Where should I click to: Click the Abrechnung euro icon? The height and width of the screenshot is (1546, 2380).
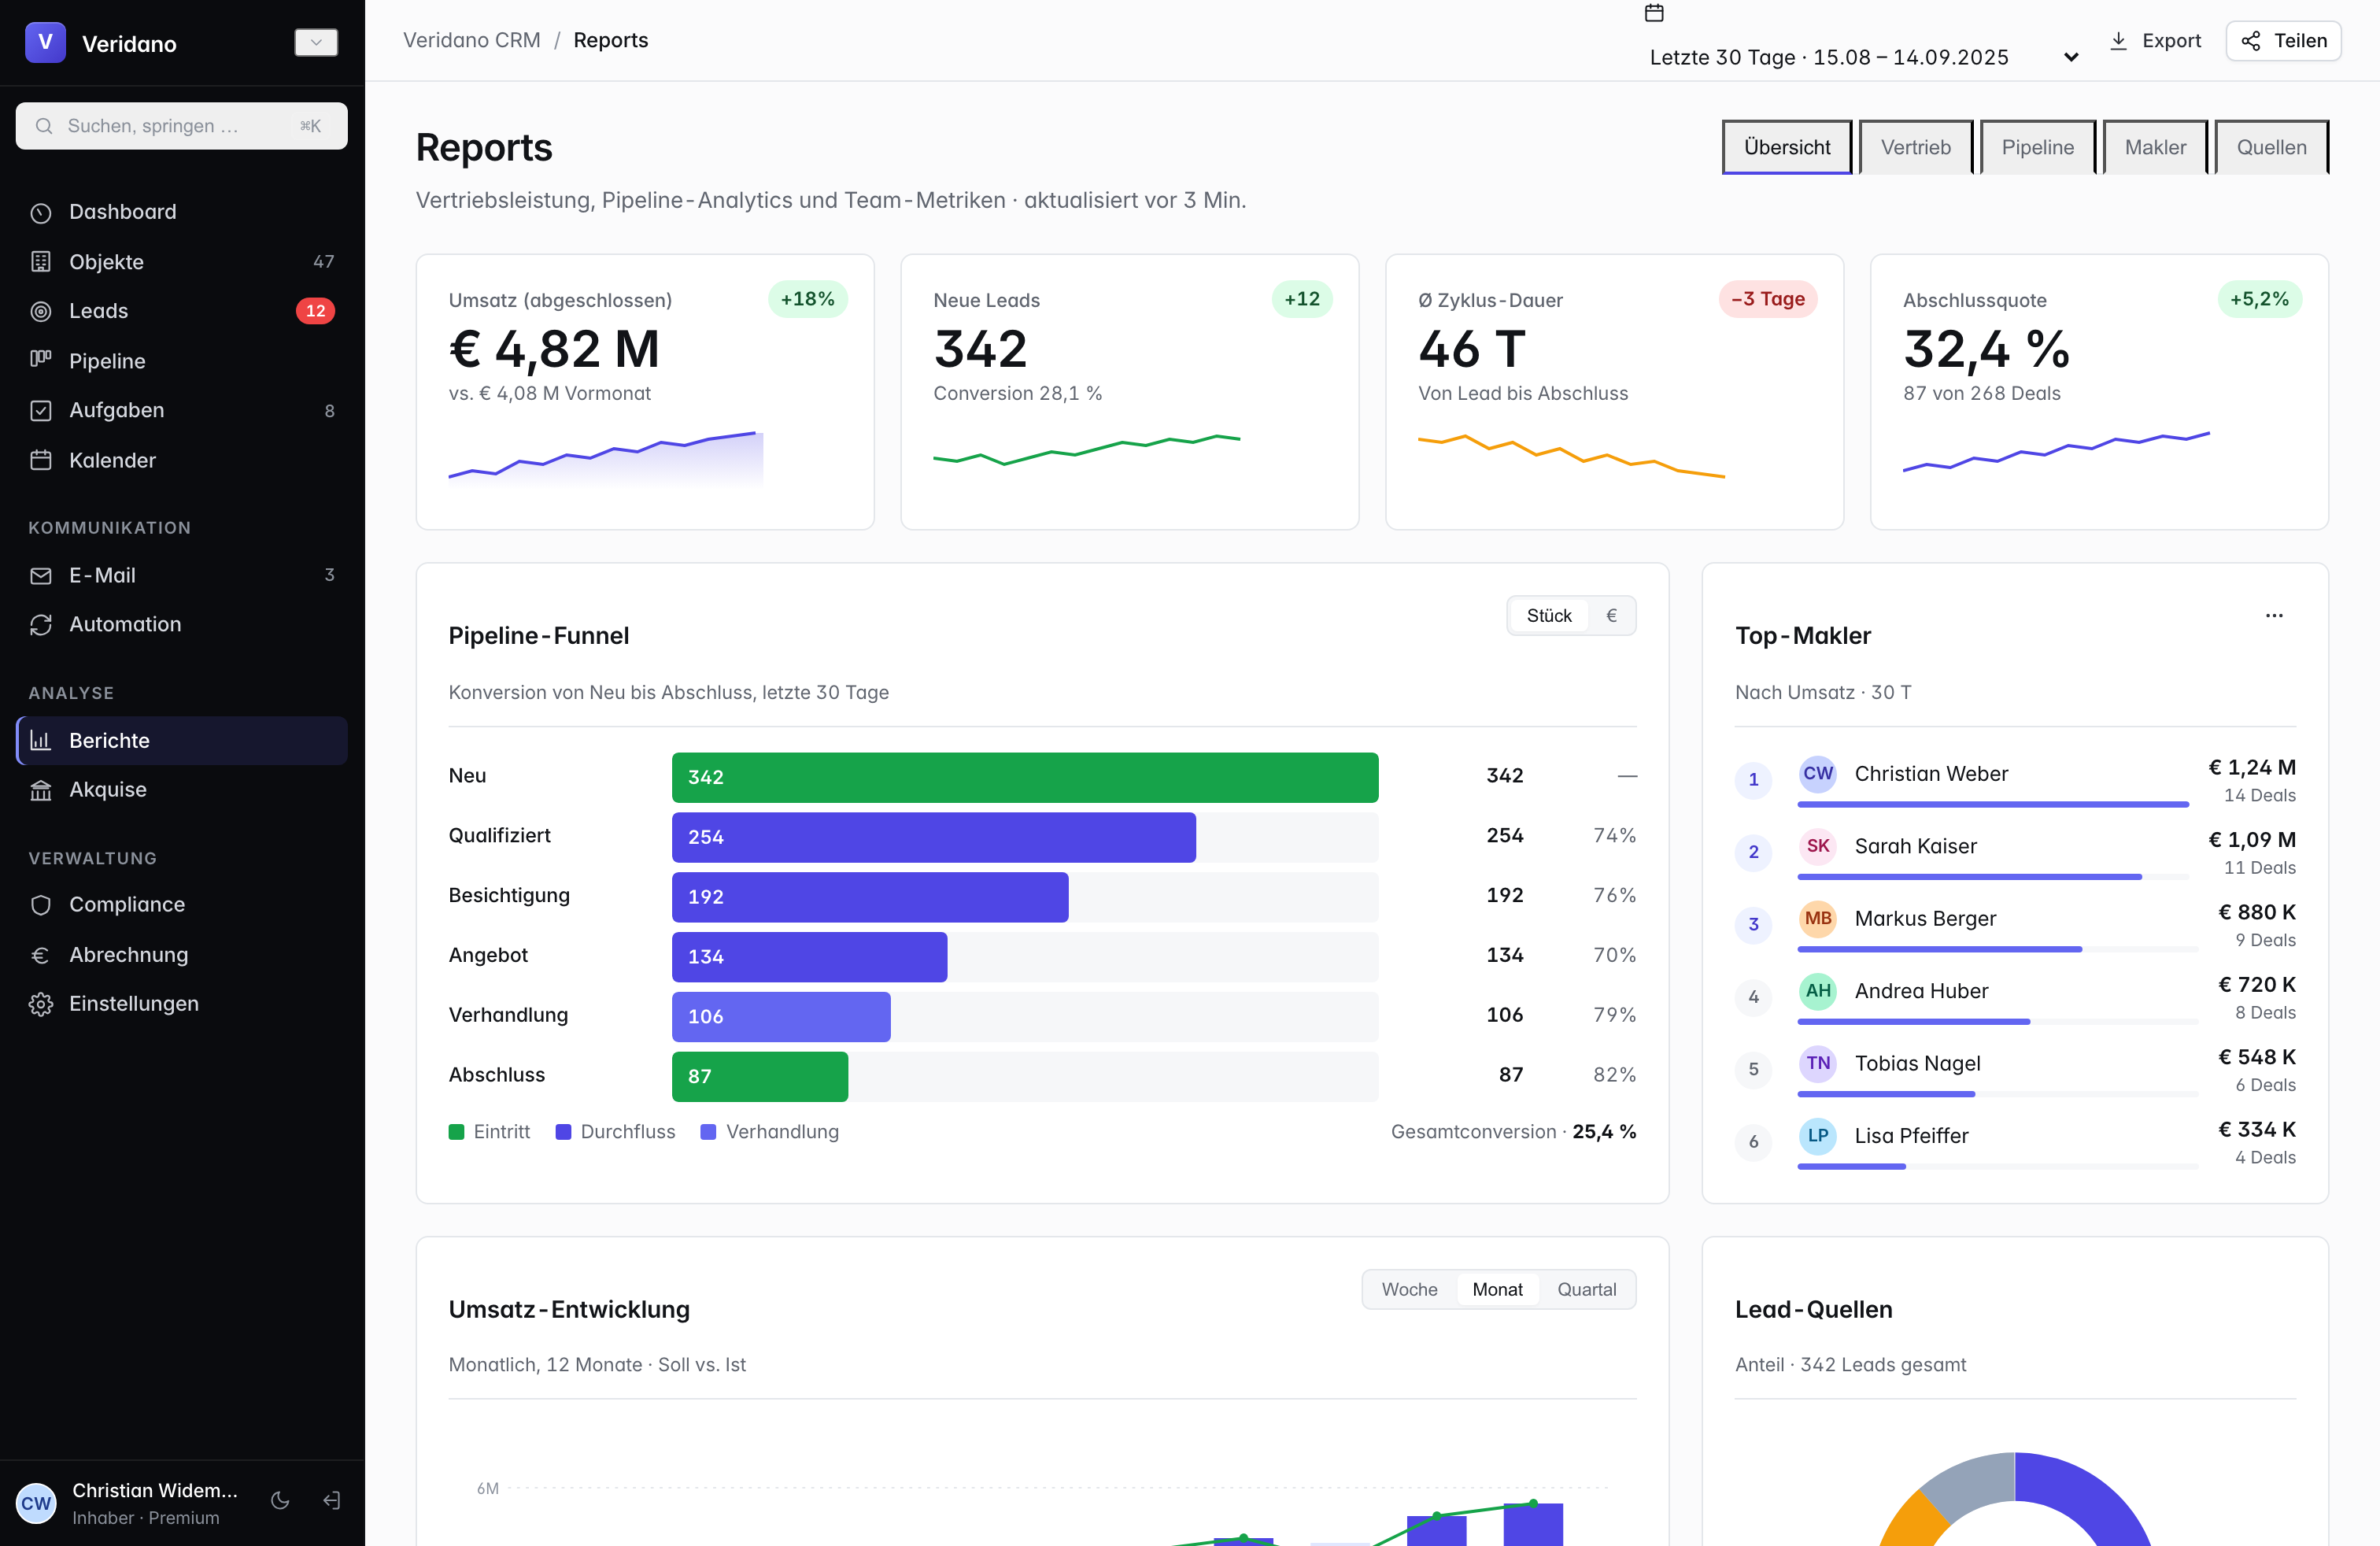tap(41, 955)
